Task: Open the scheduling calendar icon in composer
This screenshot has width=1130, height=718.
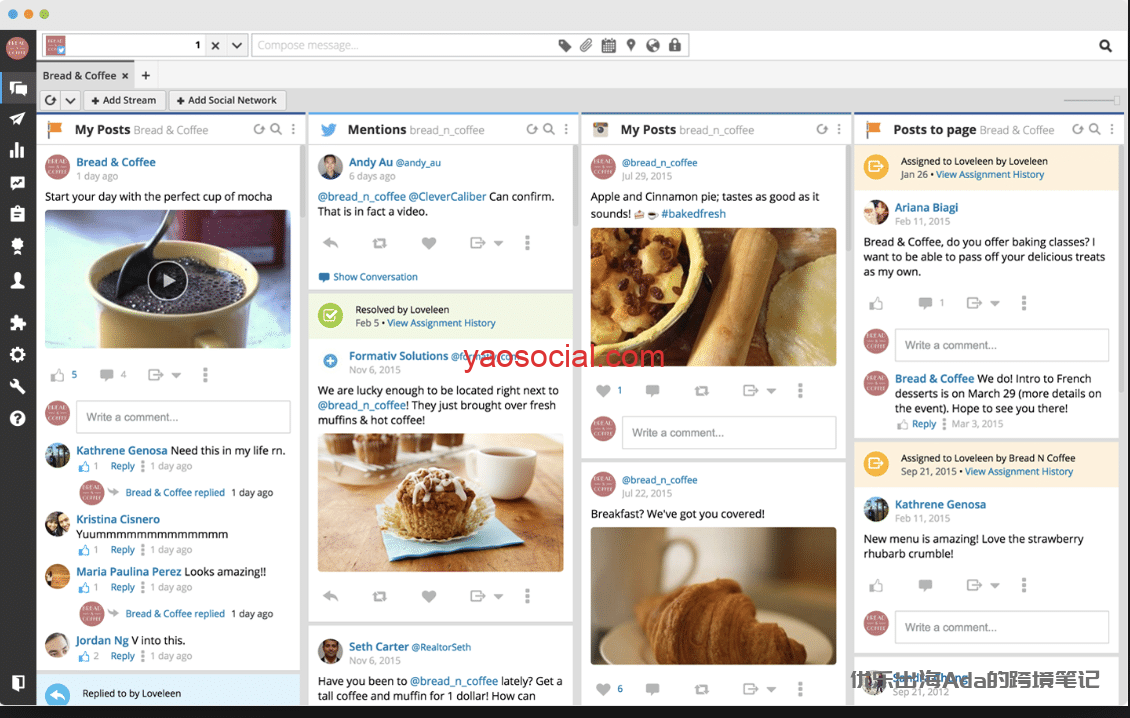Action: [x=608, y=45]
